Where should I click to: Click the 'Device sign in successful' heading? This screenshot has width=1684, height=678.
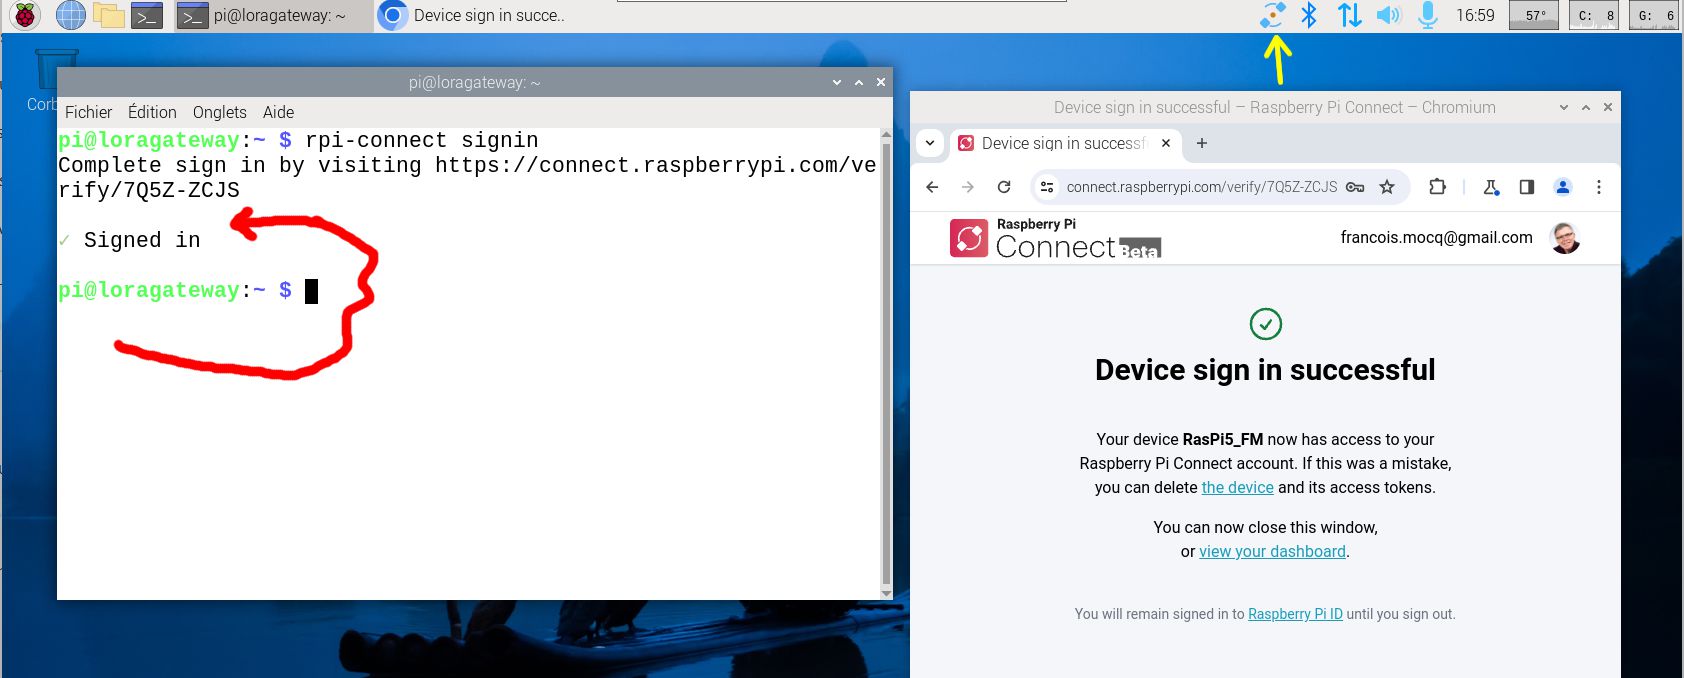coord(1265,370)
